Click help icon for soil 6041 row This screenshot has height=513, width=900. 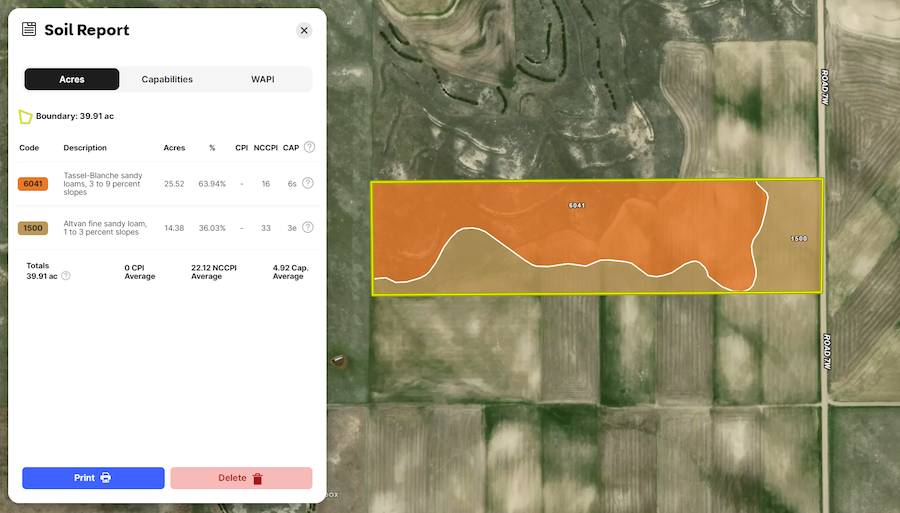click(x=308, y=183)
